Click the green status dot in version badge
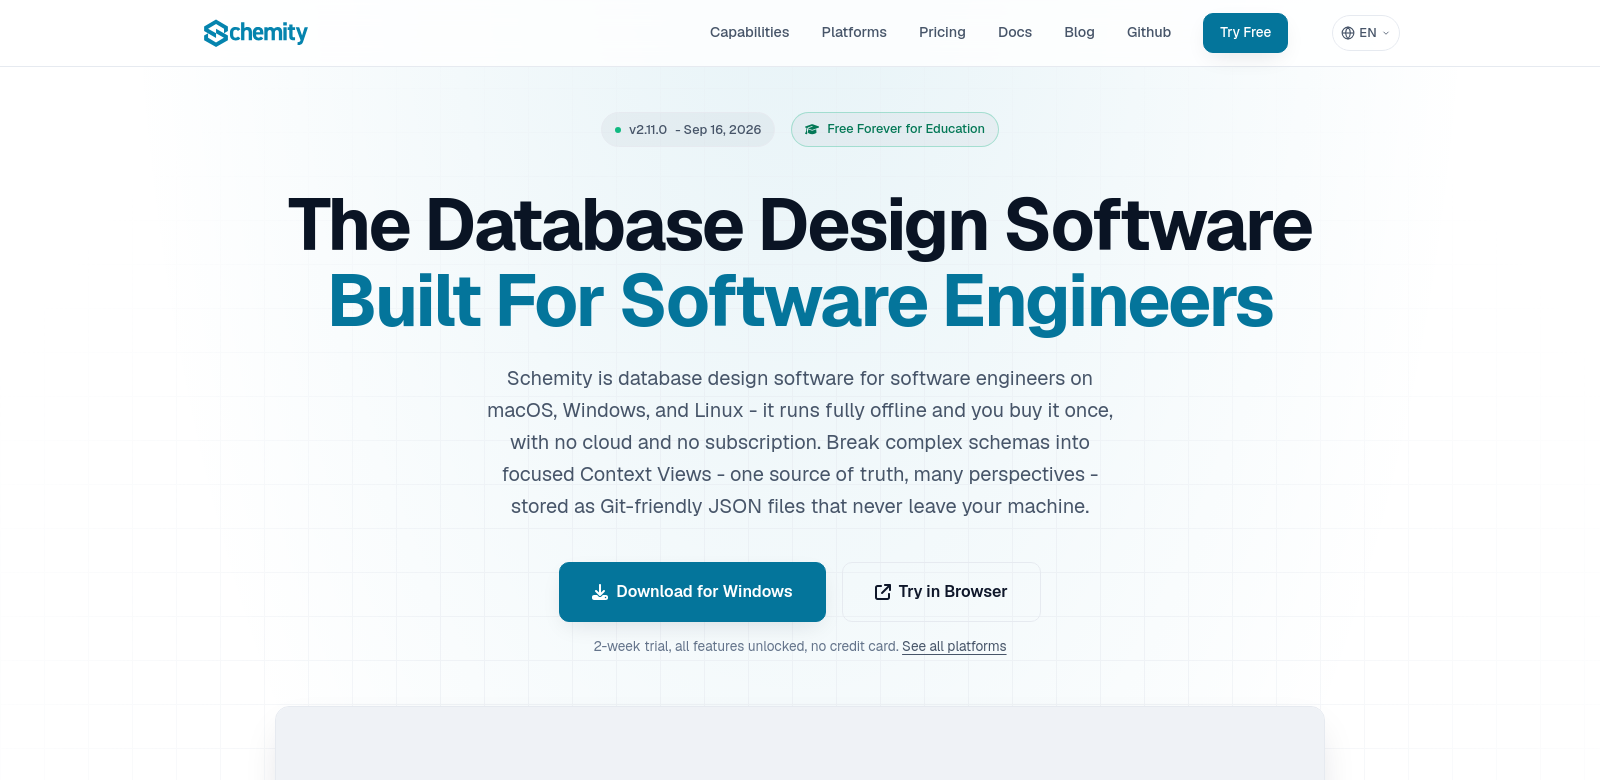1600x780 pixels. point(618,130)
